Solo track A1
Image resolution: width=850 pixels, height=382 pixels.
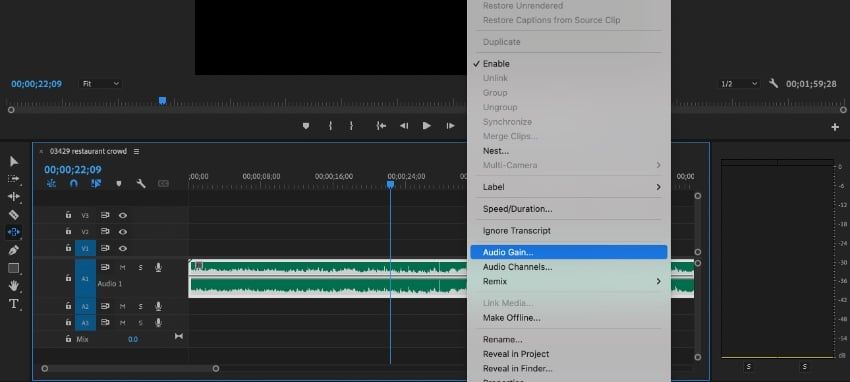140,267
